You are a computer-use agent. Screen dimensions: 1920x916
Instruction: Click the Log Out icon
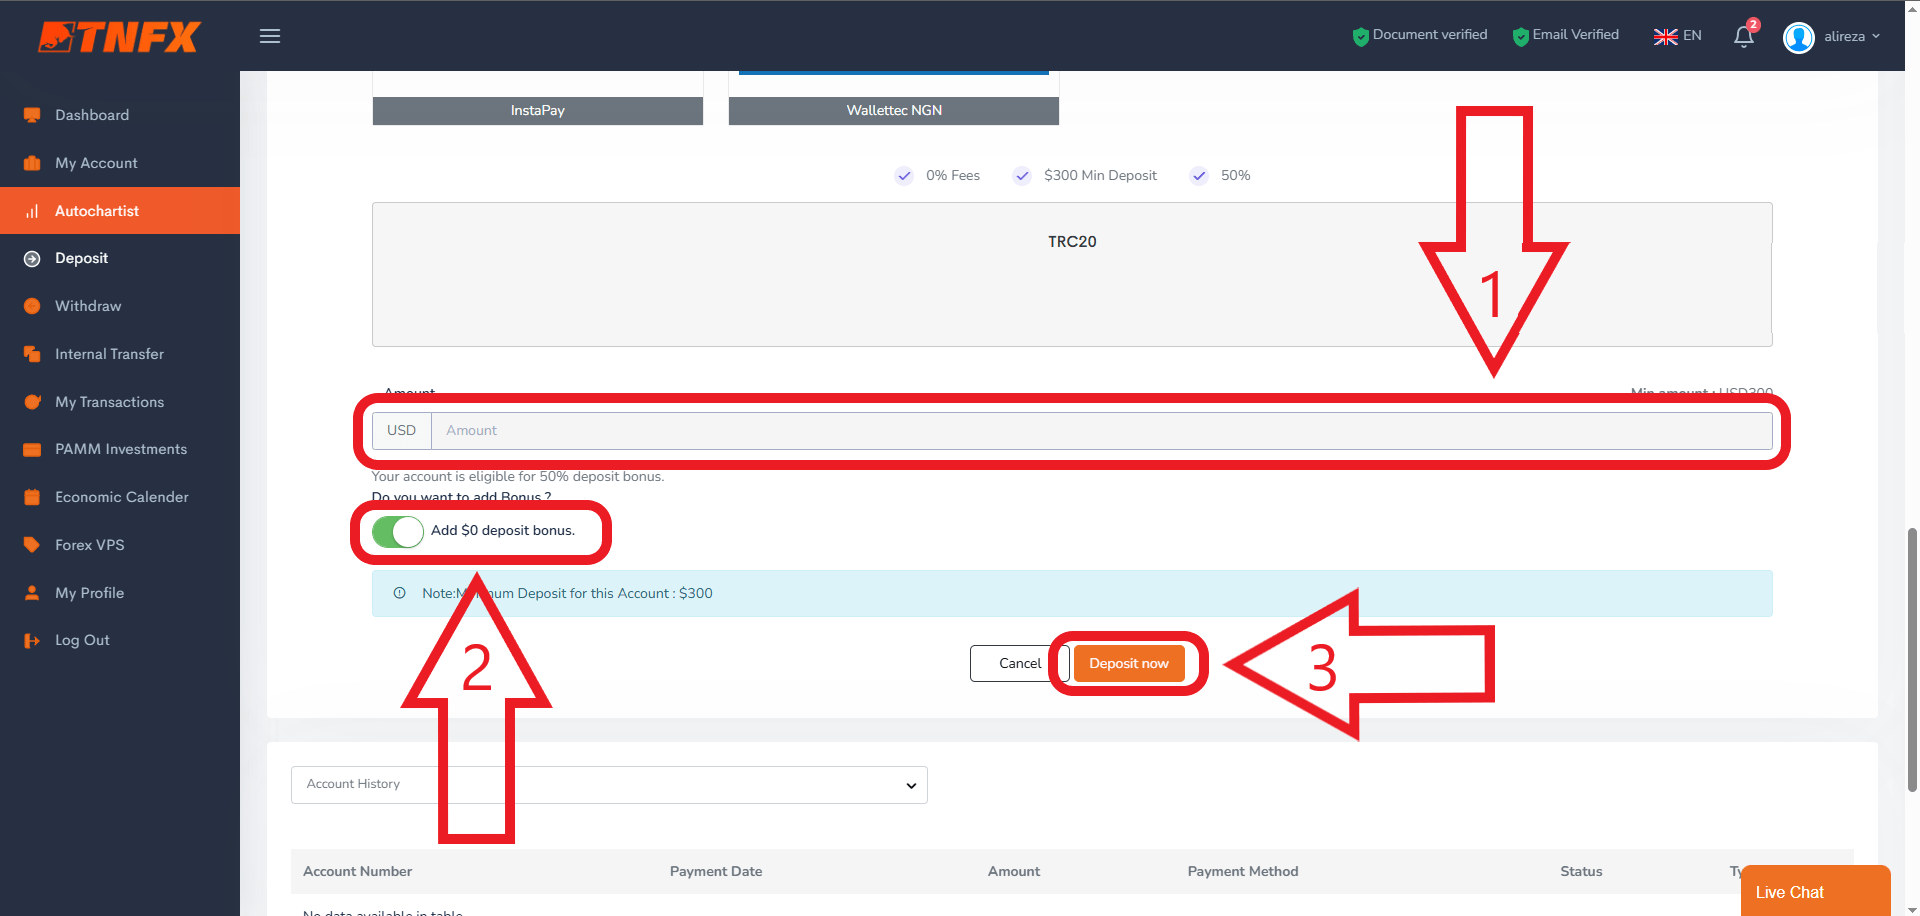point(32,640)
